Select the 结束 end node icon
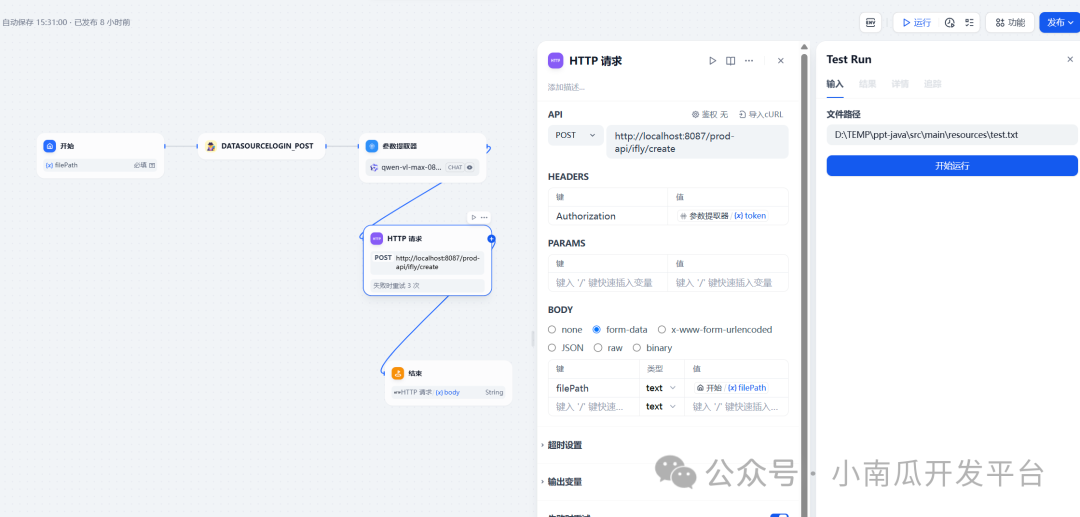 [397, 373]
